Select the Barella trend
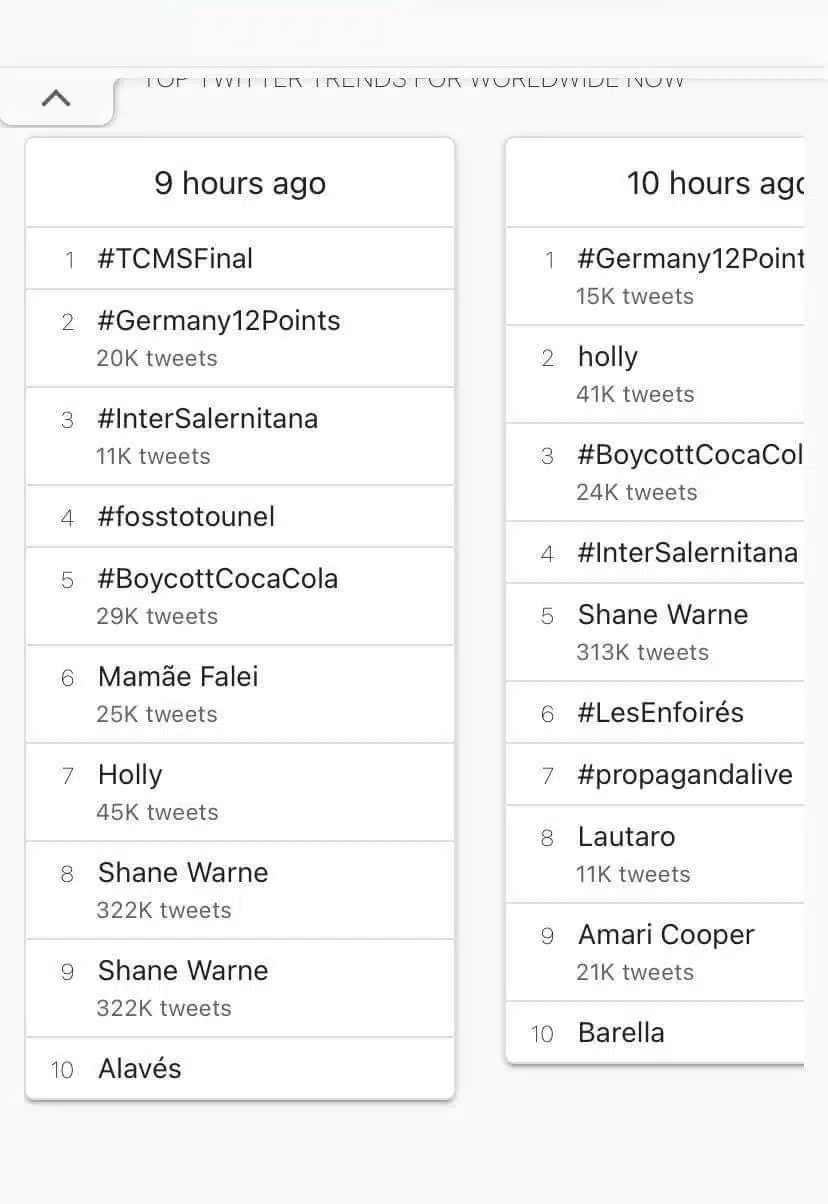This screenshot has height=1204, width=828. [655, 1033]
